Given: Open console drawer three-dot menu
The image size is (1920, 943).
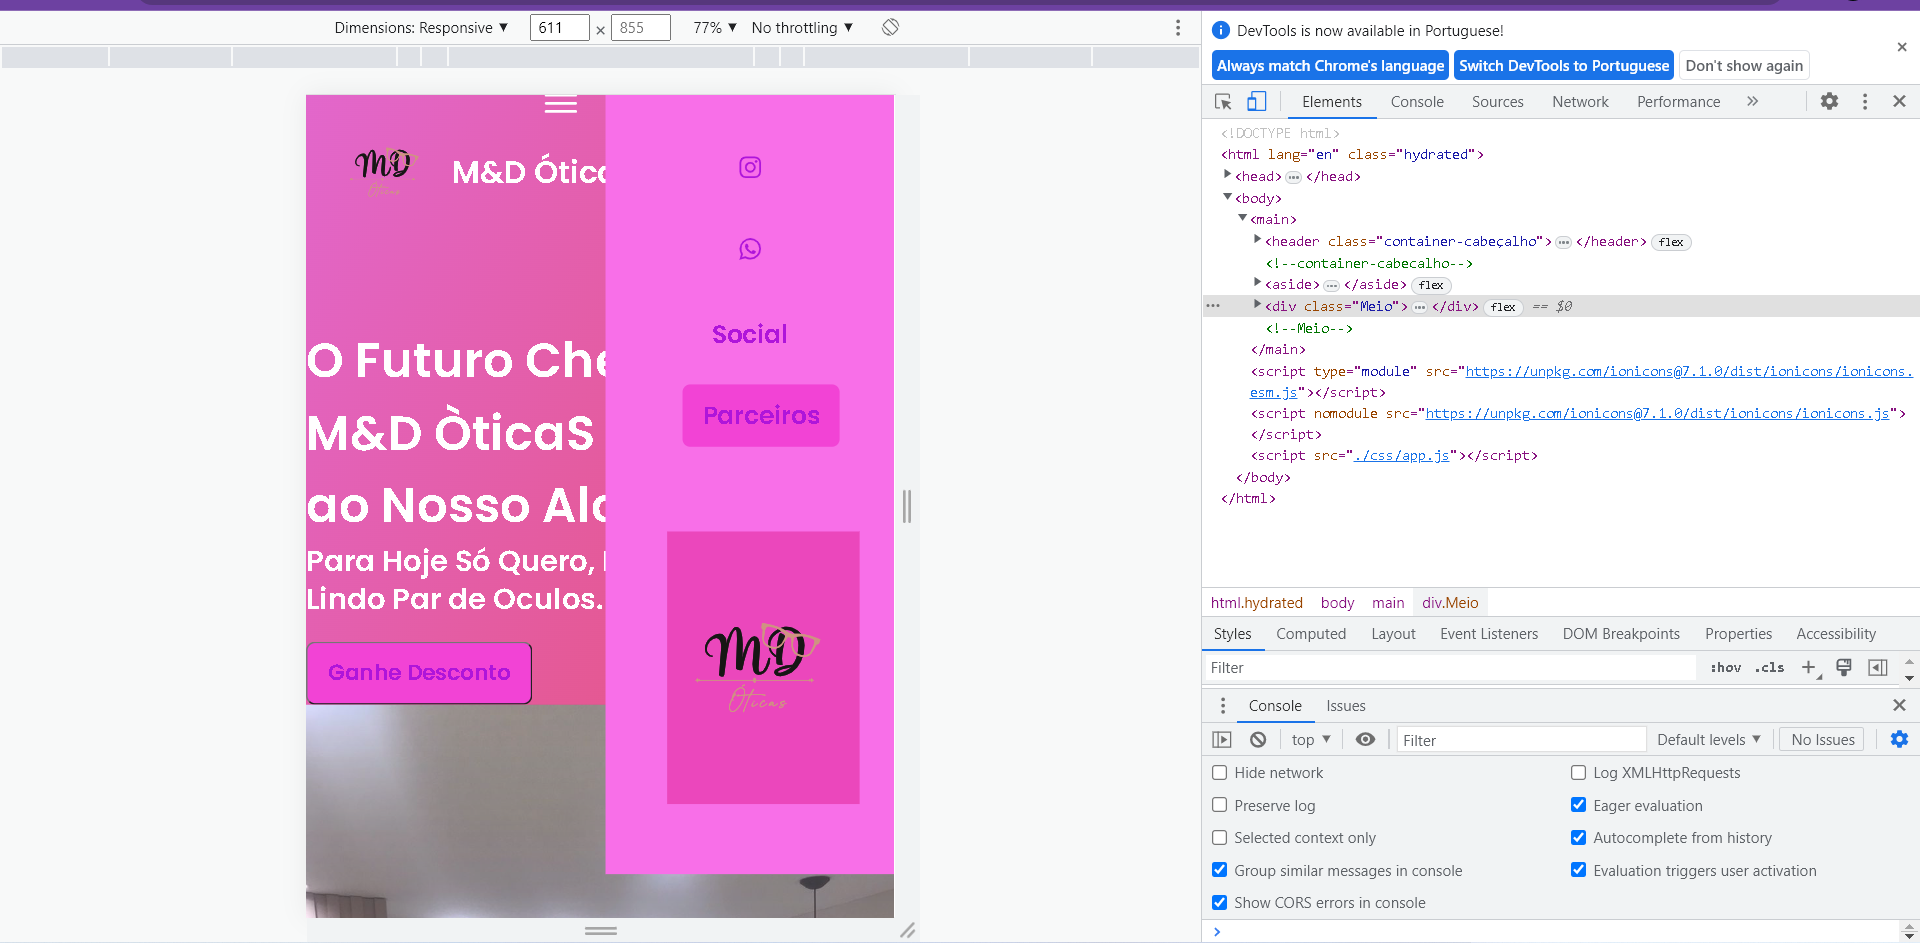Looking at the screenshot, I should click(1222, 705).
